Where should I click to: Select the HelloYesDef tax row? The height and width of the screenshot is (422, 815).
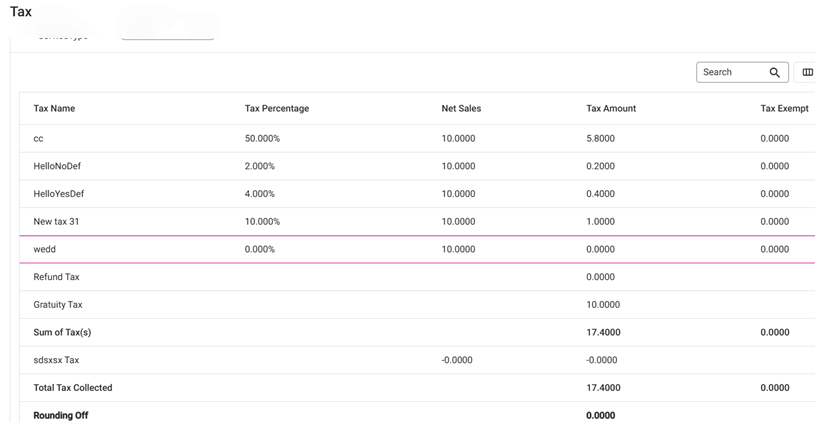59,194
